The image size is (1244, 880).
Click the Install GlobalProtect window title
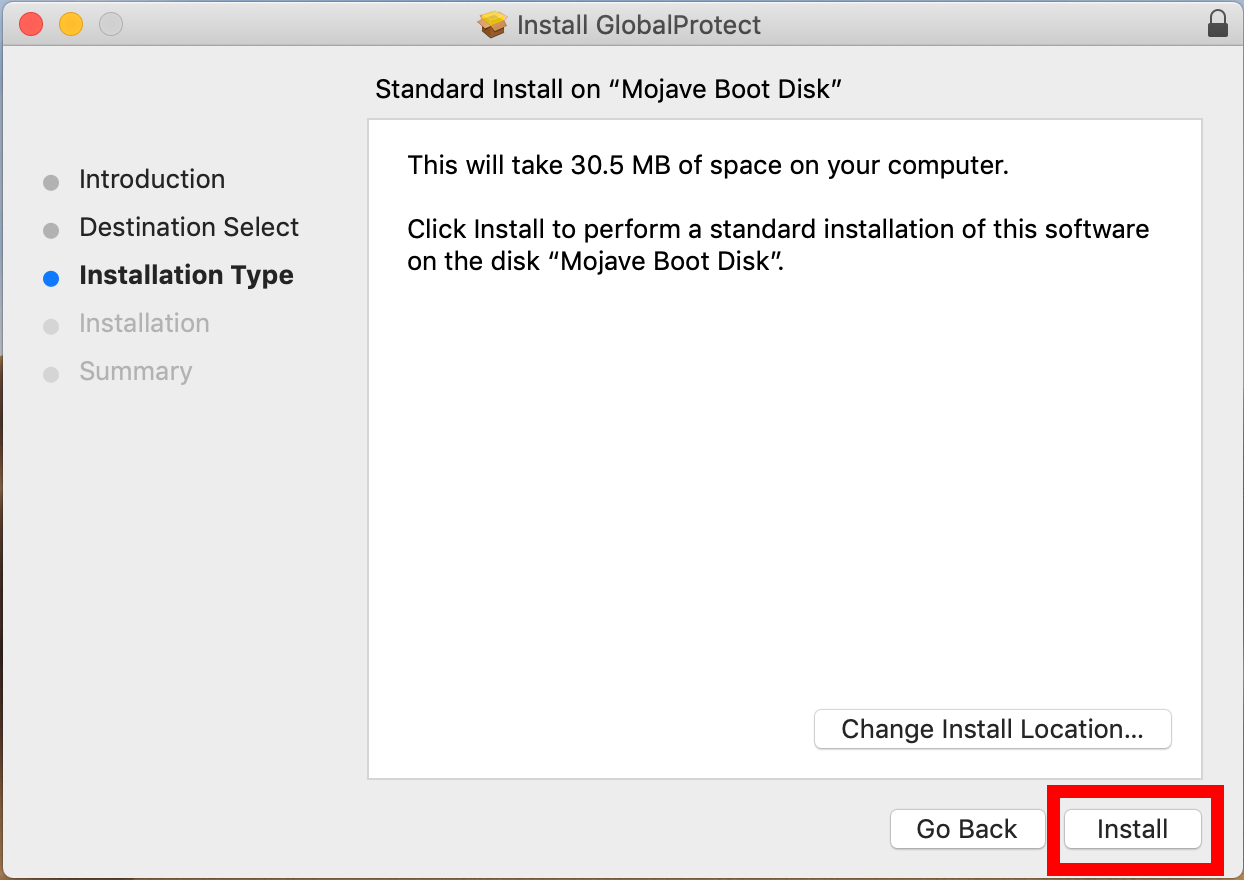(639, 24)
